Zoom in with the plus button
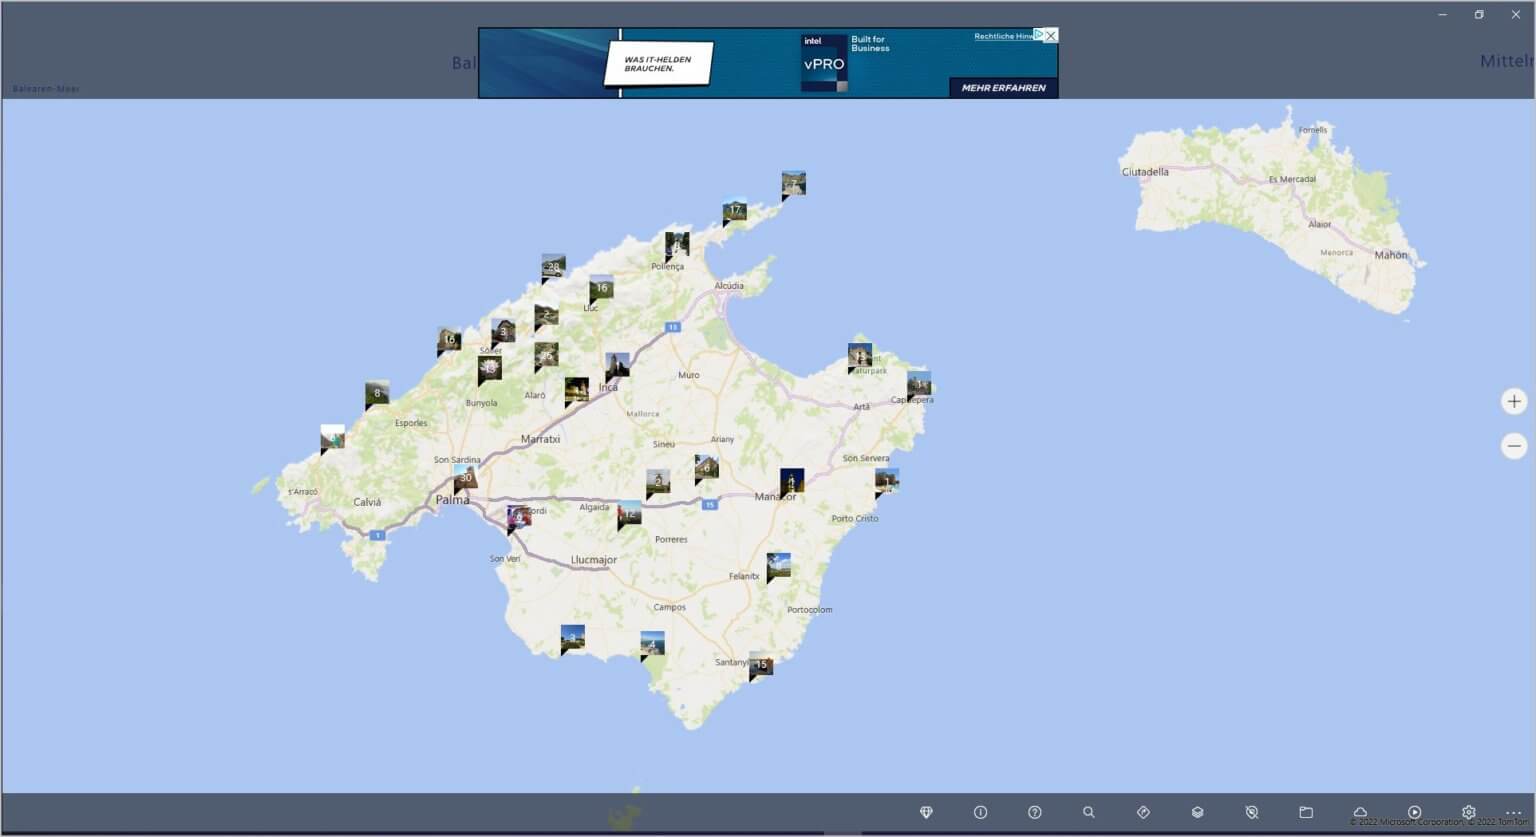This screenshot has height=837, width=1536. pos(1514,401)
